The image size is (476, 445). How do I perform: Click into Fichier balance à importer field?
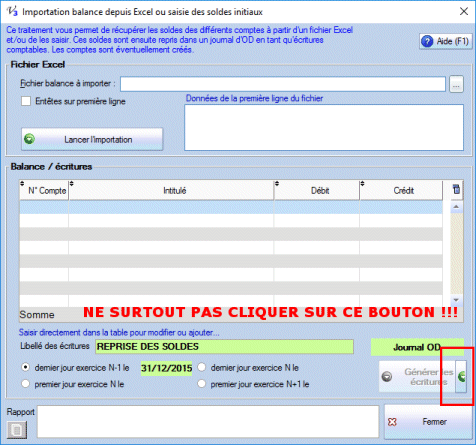click(283, 84)
